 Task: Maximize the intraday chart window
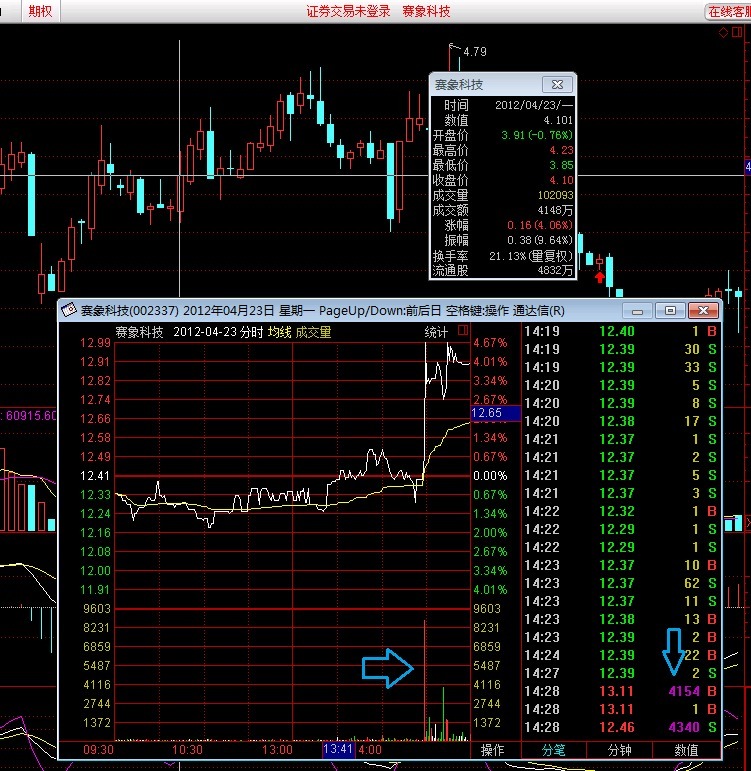coord(670,310)
